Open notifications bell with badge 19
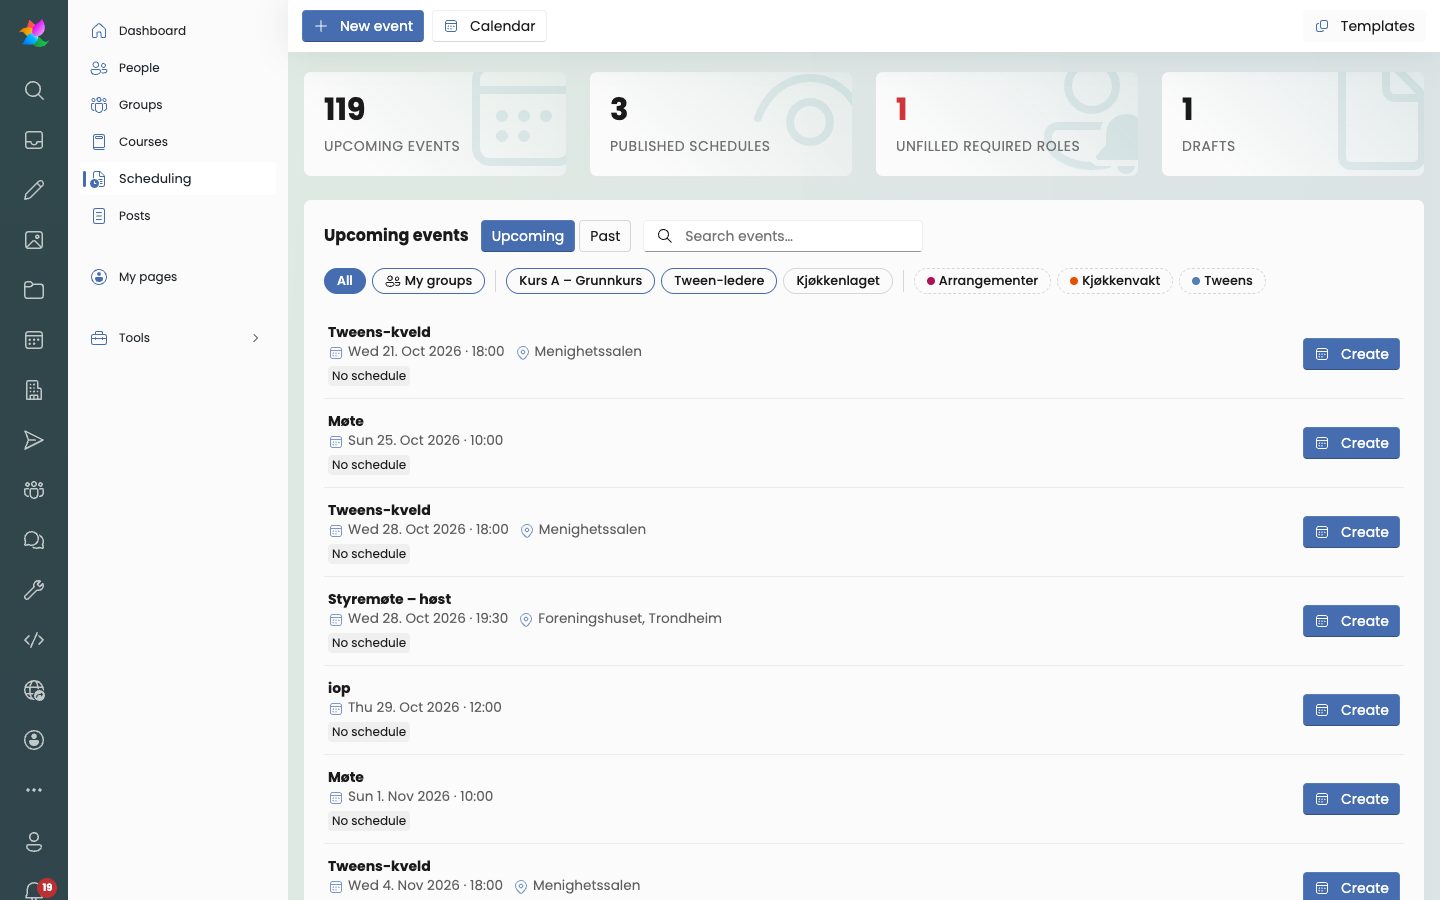The width and height of the screenshot is (1440, 900). (x=37, y=889)
